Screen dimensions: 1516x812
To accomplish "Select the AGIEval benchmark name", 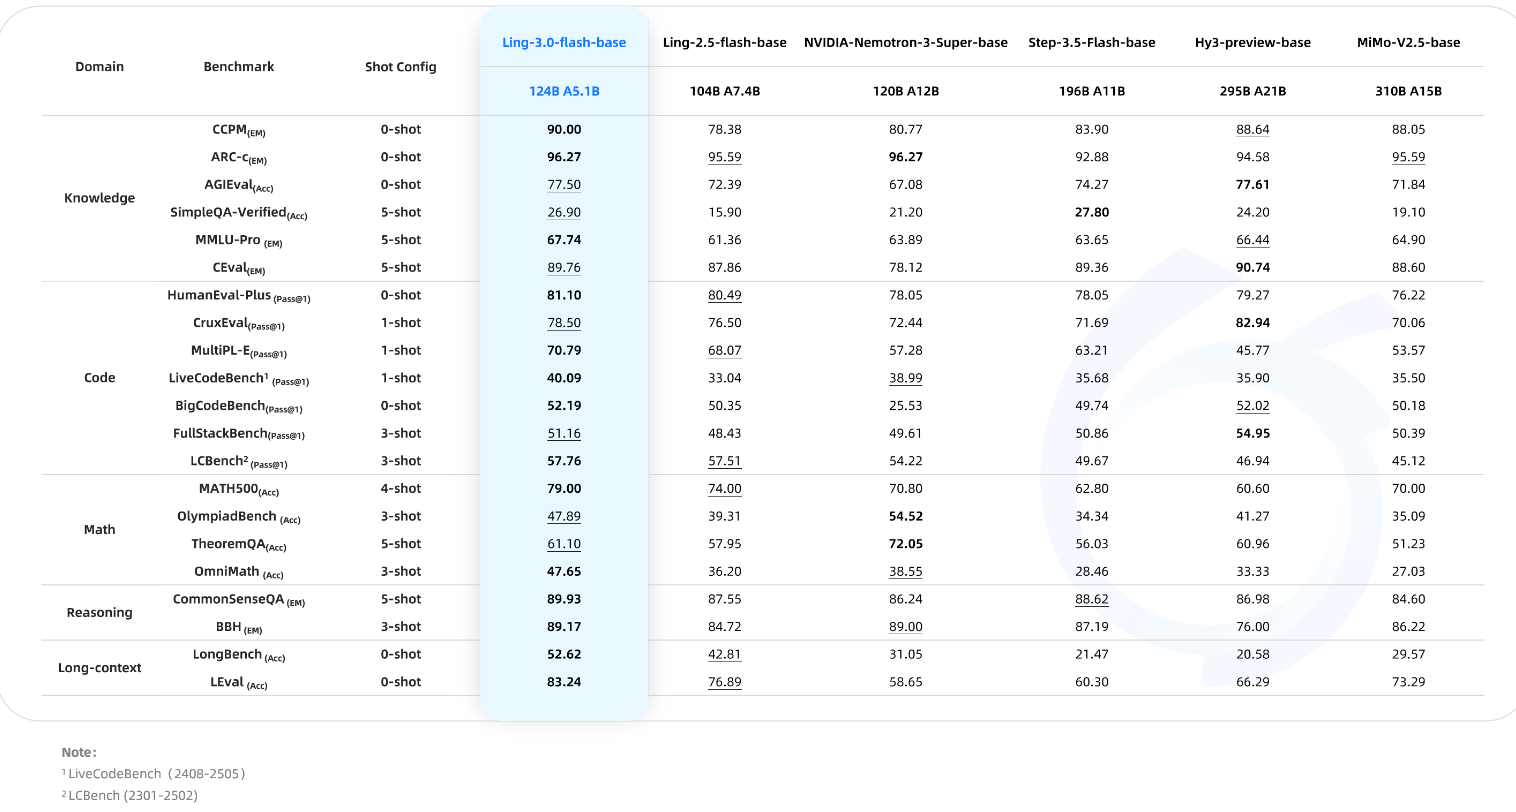I will (239, 185).
